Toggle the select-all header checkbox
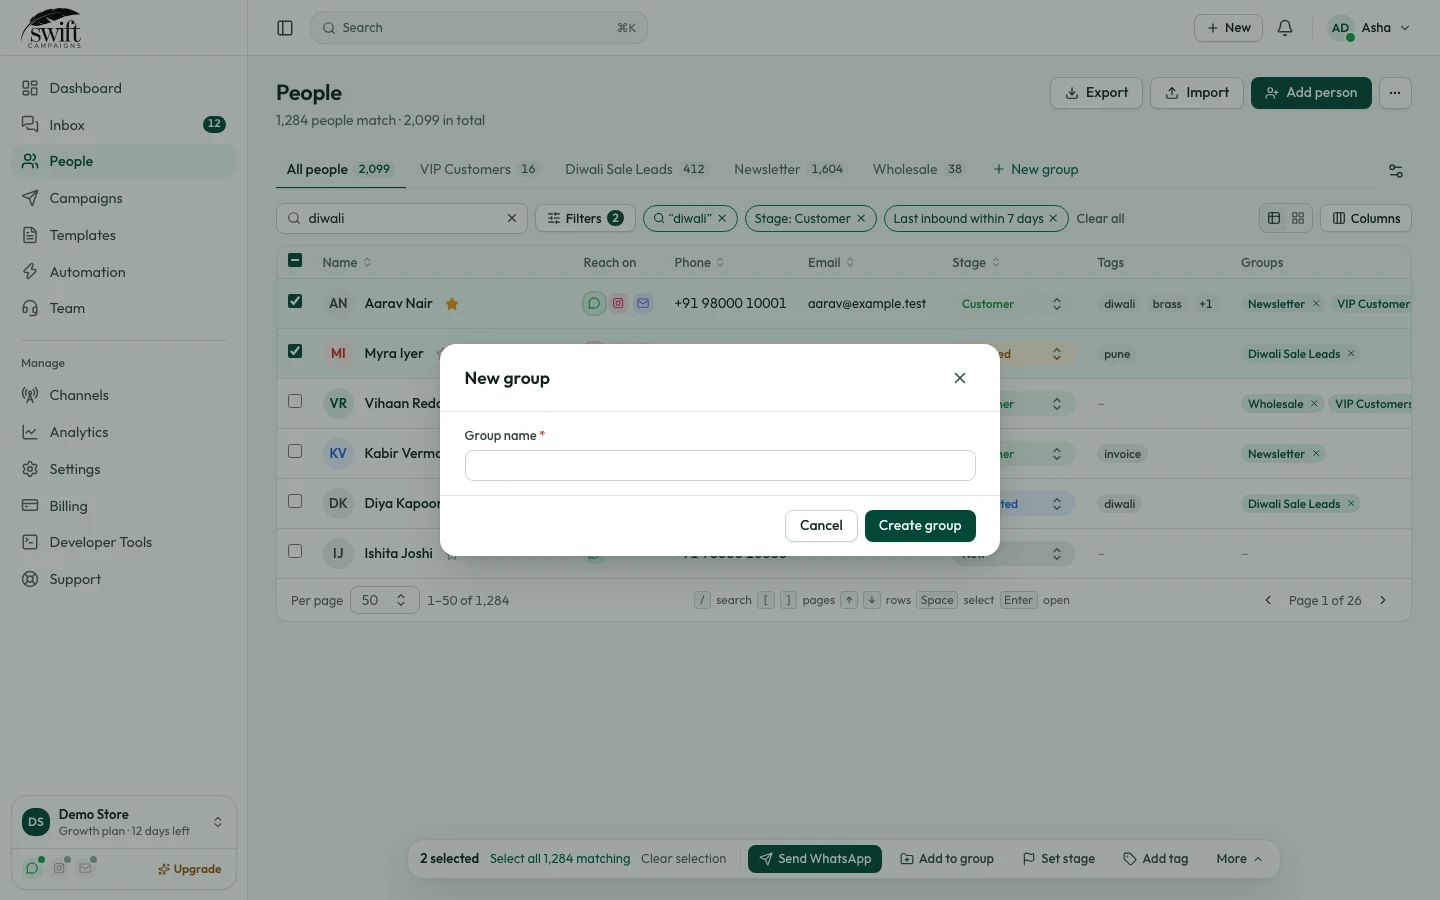 point(295,260)
